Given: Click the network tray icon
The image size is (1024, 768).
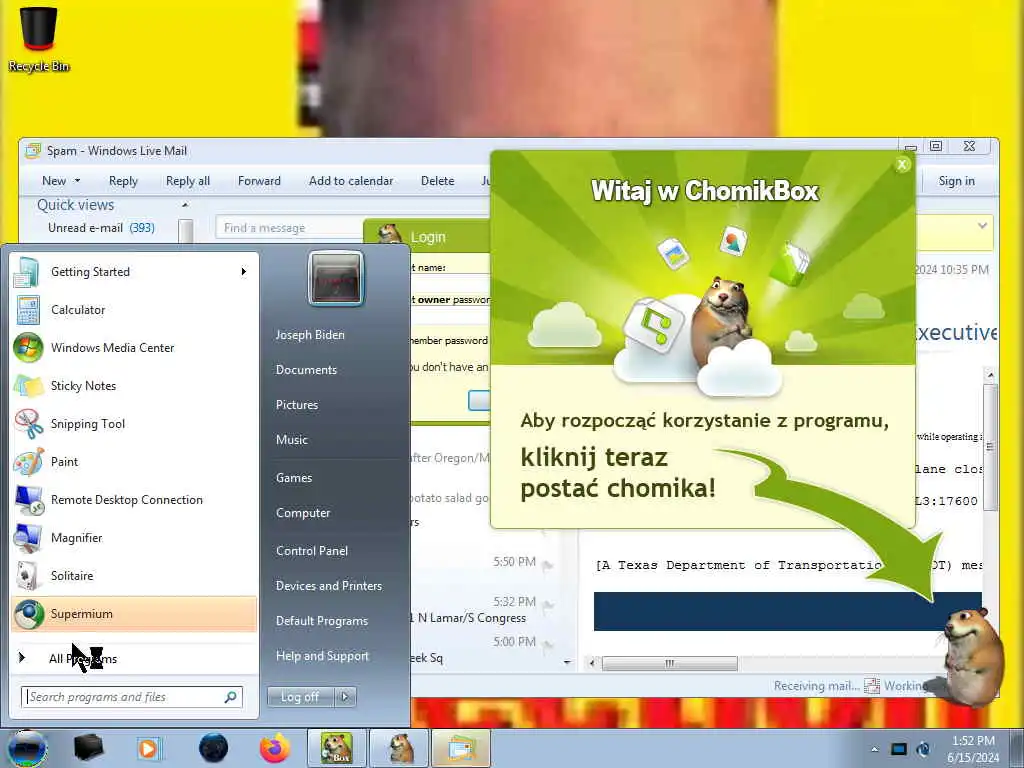Looking at the screenshot, I should [x=899, y=749].
